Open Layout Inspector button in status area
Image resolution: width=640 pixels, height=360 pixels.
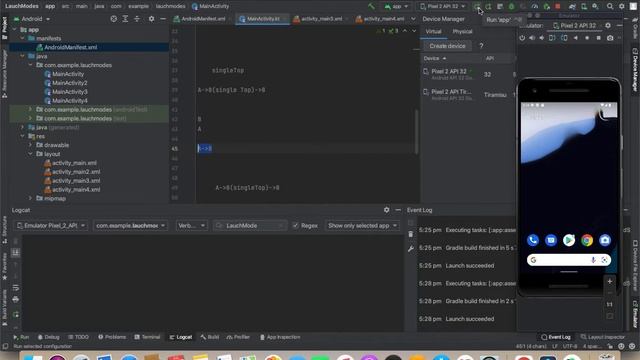(603, 337)
